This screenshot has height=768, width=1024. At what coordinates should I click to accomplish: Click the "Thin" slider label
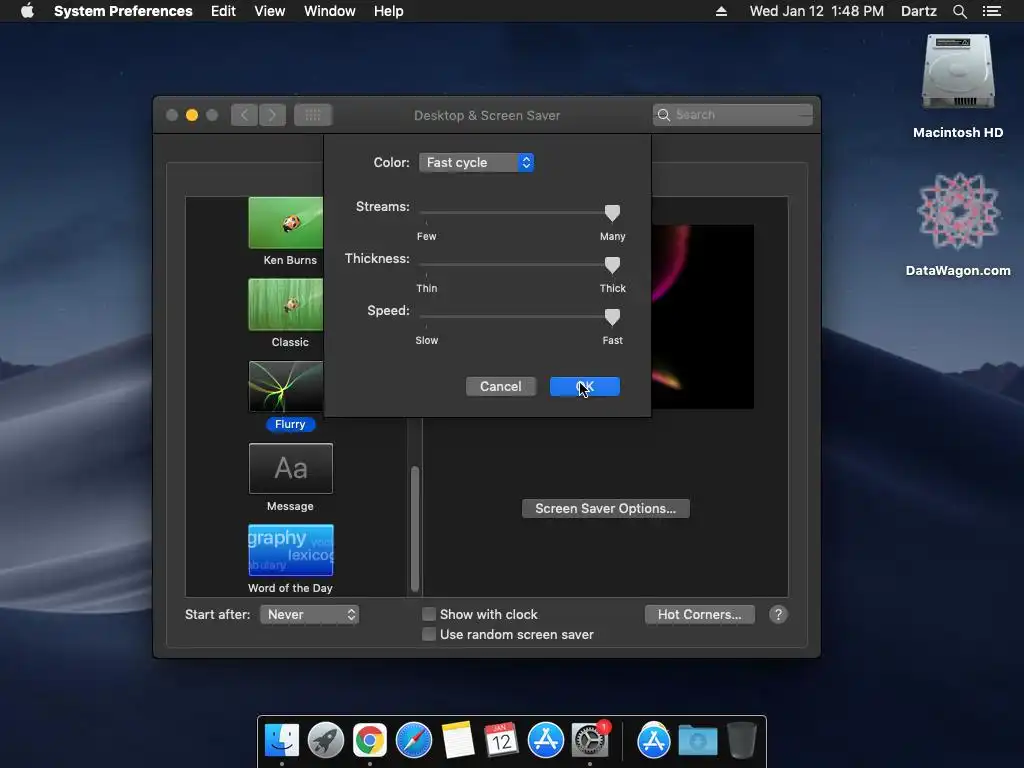[426, 289]
